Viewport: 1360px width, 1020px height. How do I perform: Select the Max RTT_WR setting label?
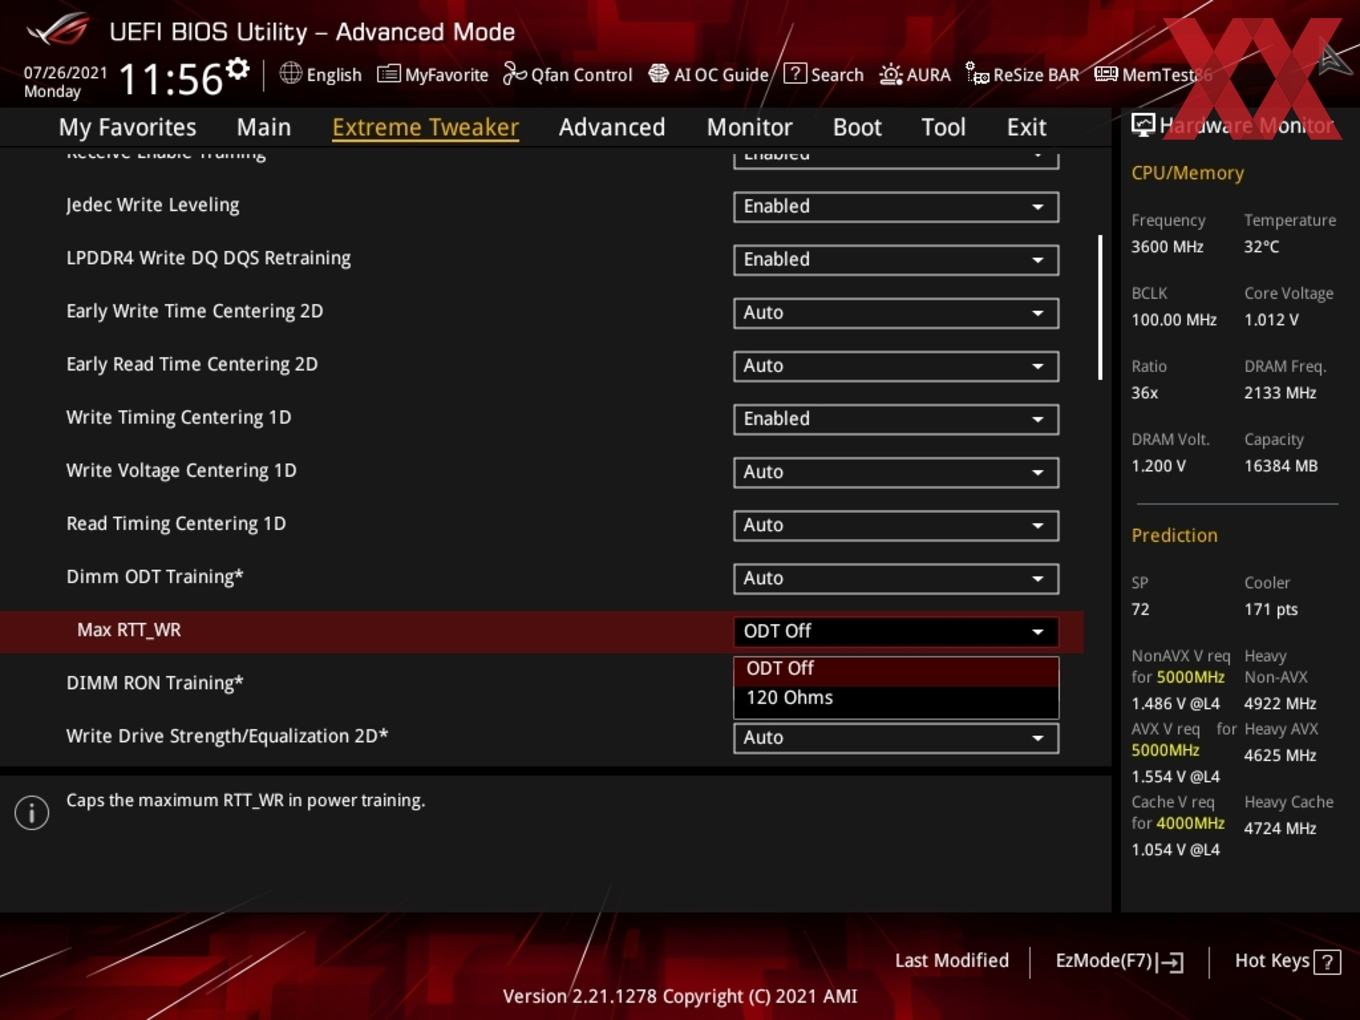[x=129, y=630]
